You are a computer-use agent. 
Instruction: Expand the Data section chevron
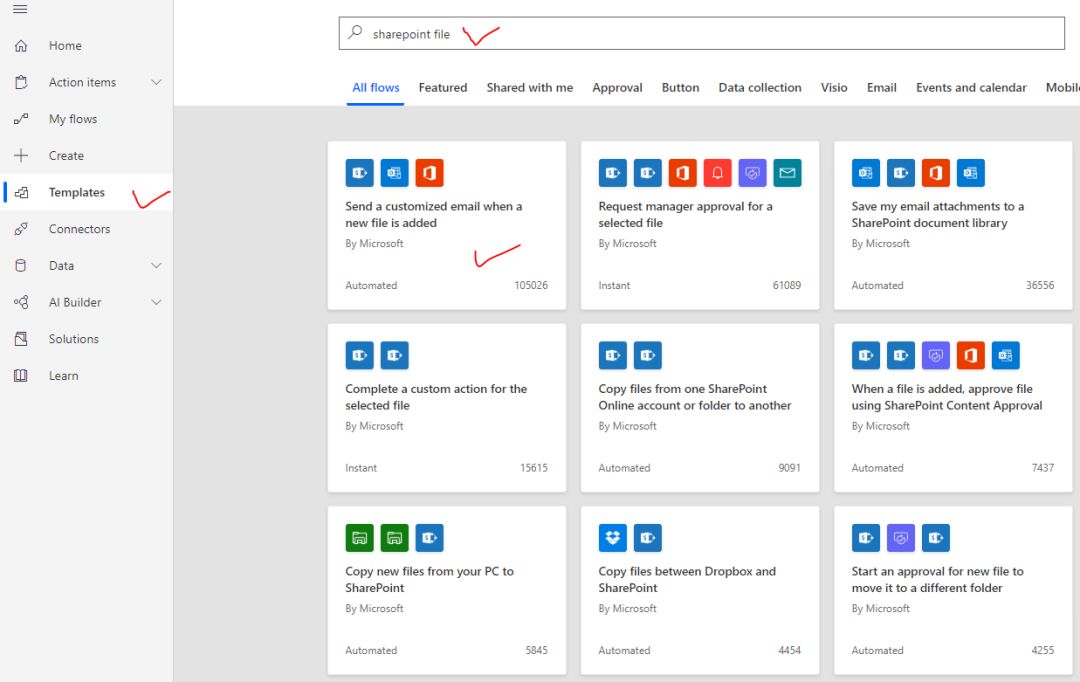(x=156, y=265)
